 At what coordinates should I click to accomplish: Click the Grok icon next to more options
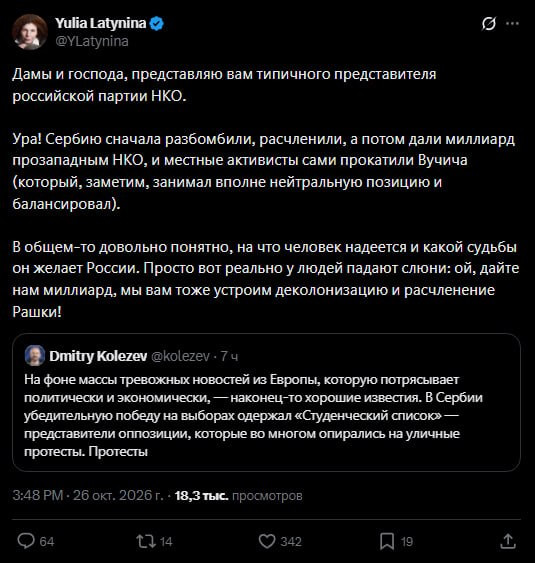point(488,24)
